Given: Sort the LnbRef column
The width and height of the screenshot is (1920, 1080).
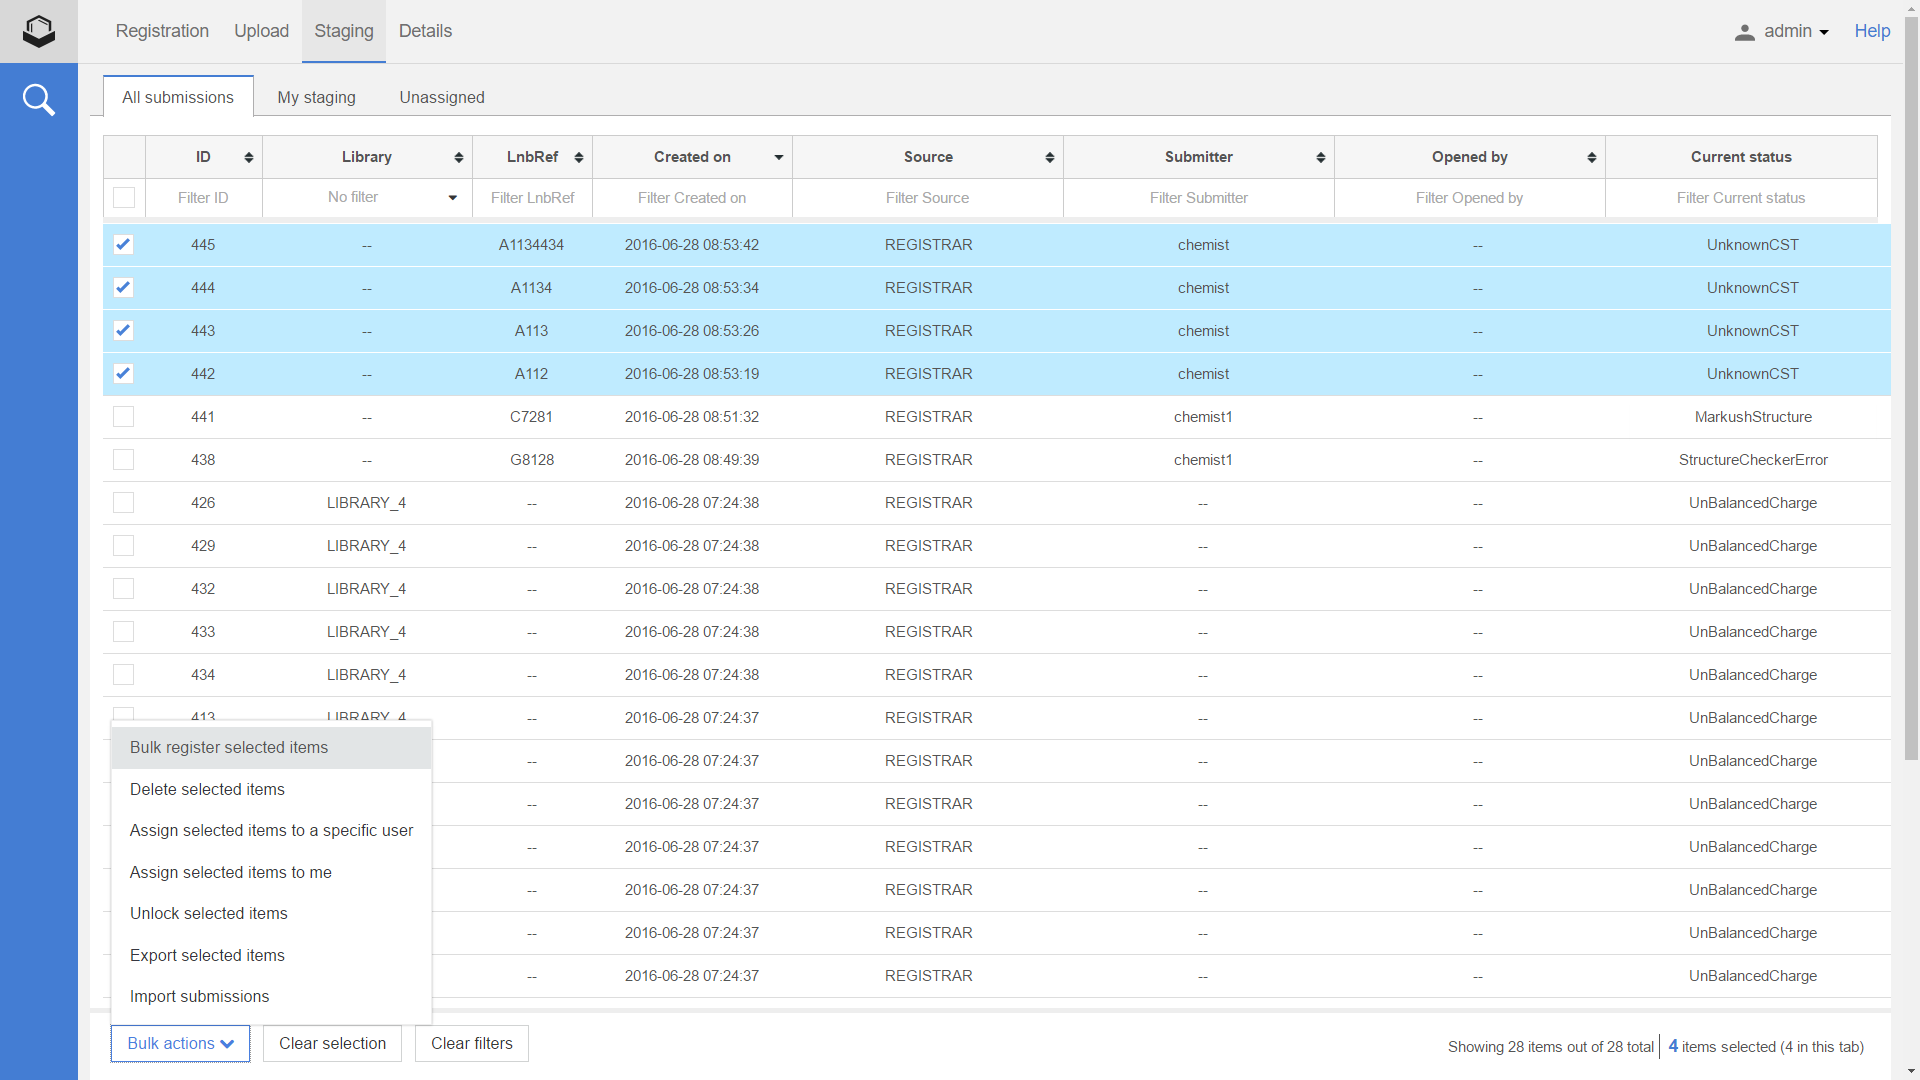Looking at the screenshot, I should click(580, 157).
